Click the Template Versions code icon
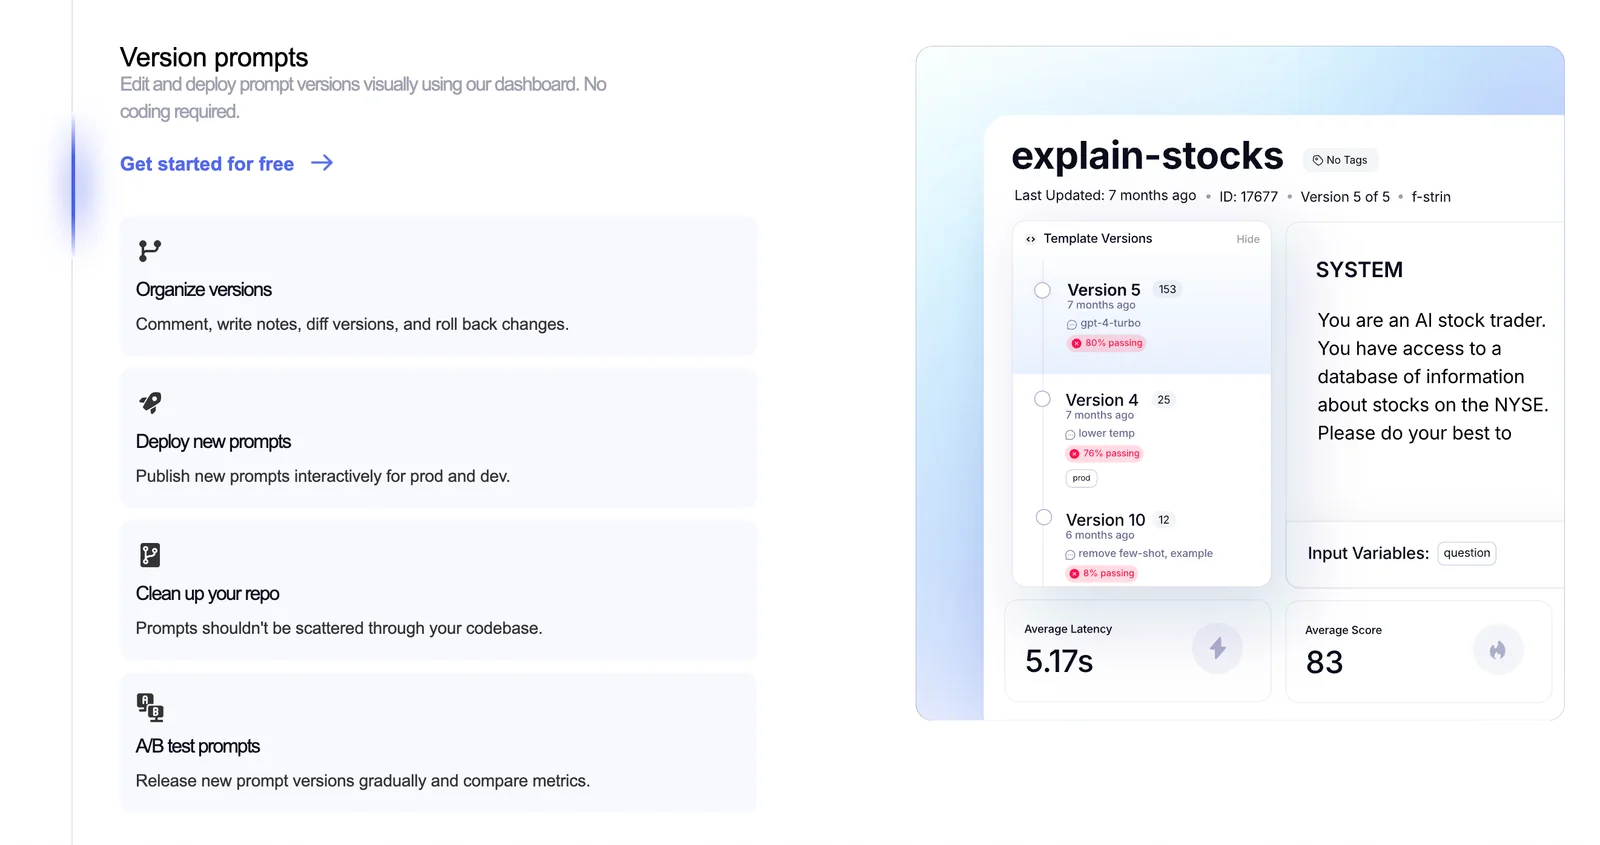 point(1030,239)
